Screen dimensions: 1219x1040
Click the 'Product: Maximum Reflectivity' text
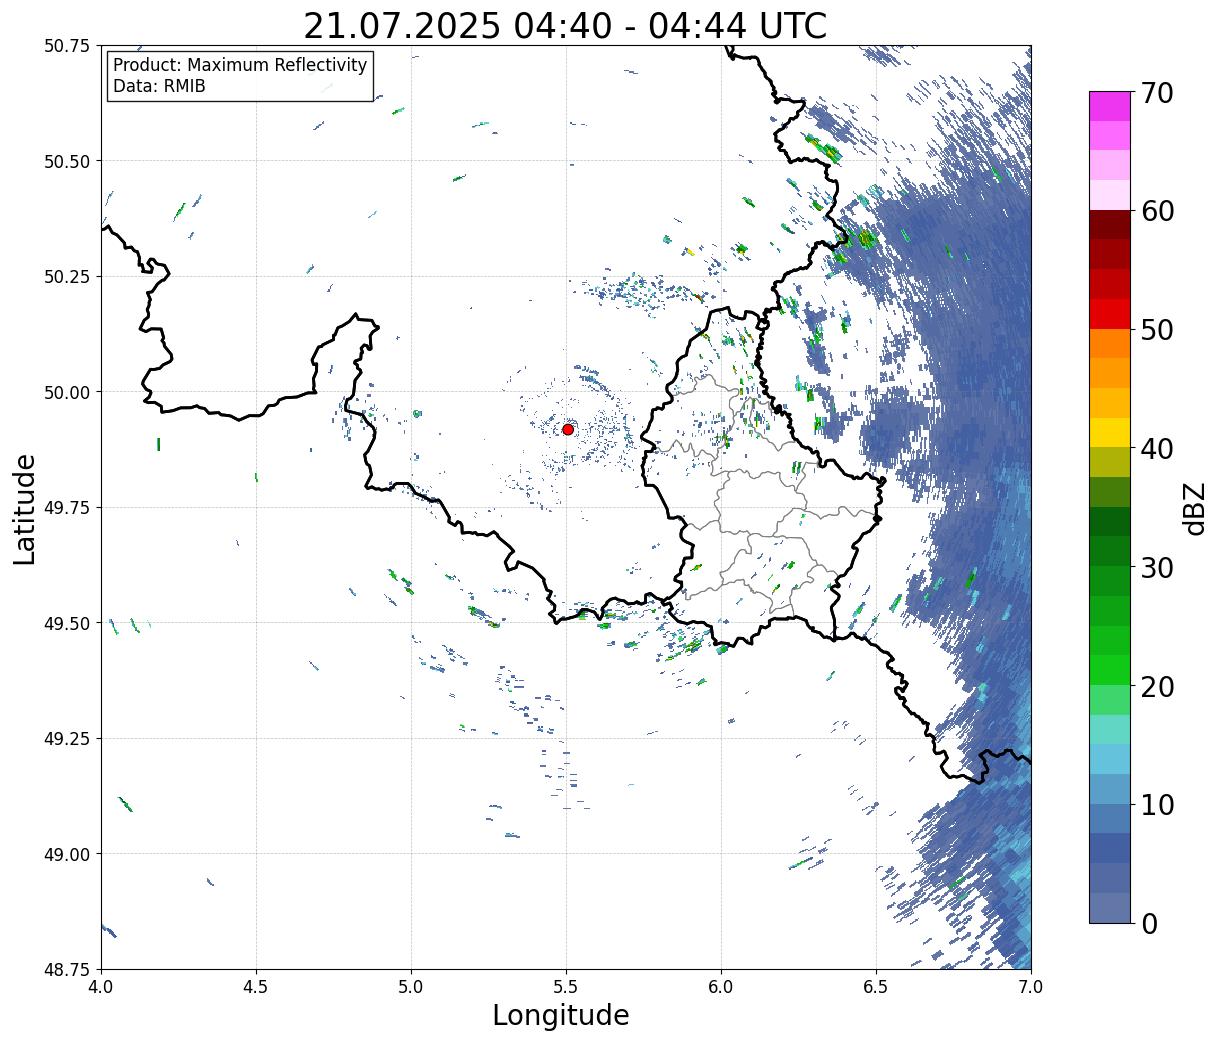pos(240,65)
